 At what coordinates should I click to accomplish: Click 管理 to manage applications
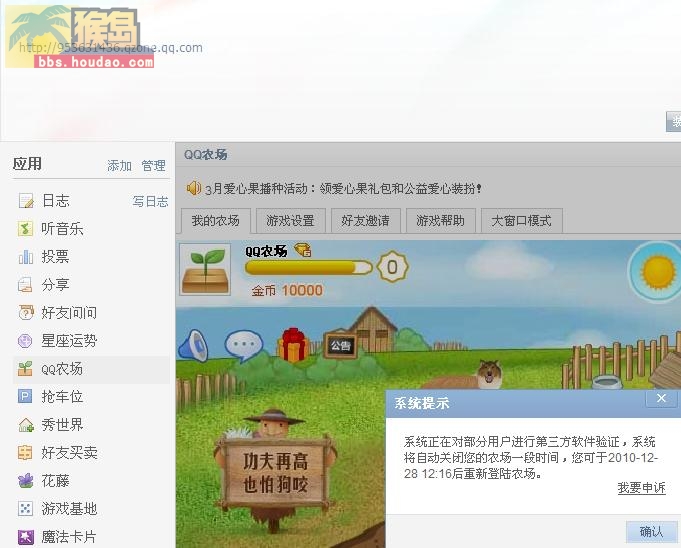(x=153, y=165)
